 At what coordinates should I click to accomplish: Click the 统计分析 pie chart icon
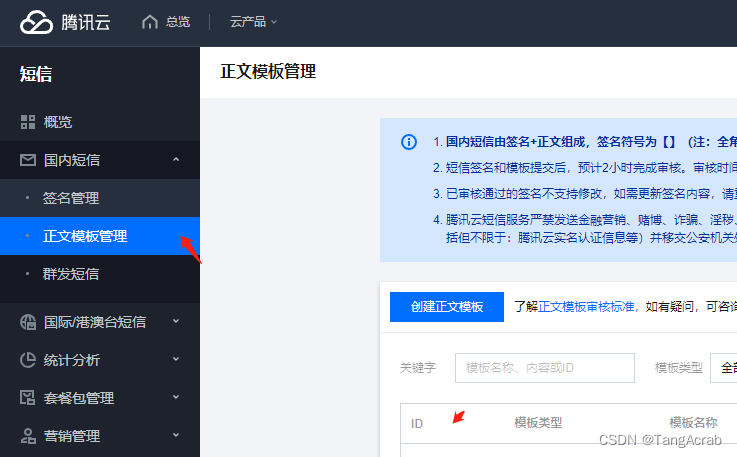[x=28, y=360]
